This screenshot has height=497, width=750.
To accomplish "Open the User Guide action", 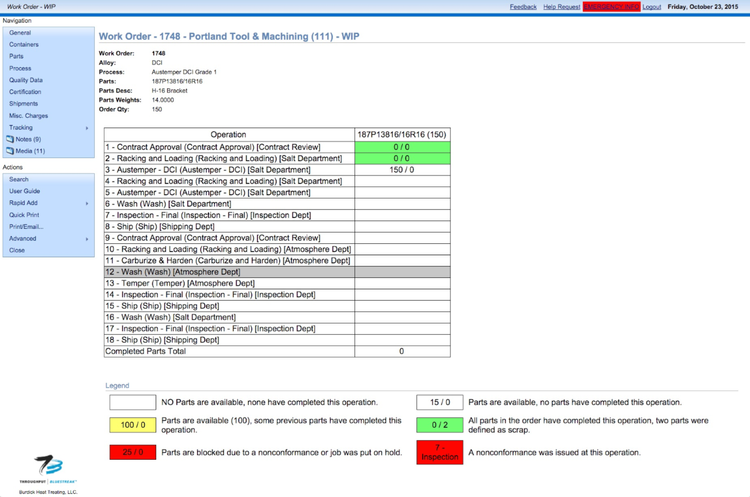I will [x=24, y=191].
